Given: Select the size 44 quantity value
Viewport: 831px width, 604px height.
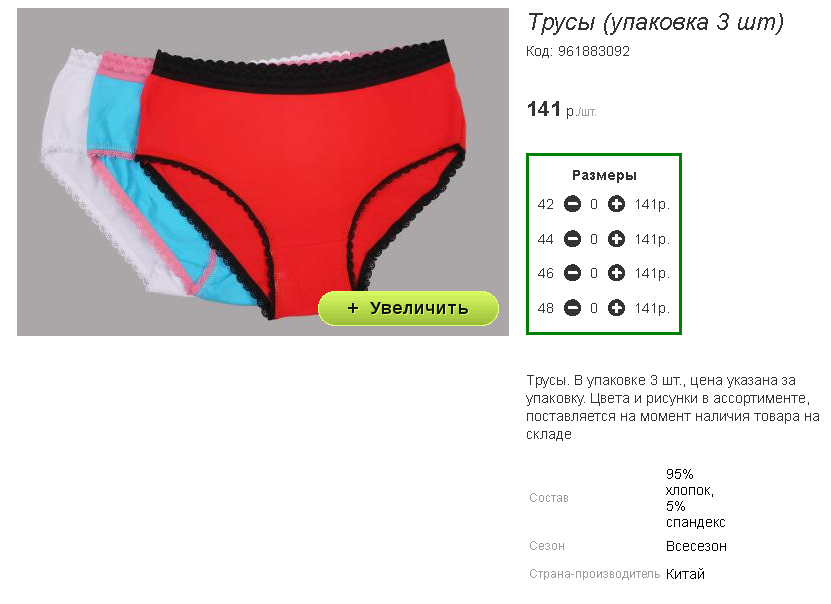Looking at the screenshot, I should pyautogui.click(x=594, y=239).
